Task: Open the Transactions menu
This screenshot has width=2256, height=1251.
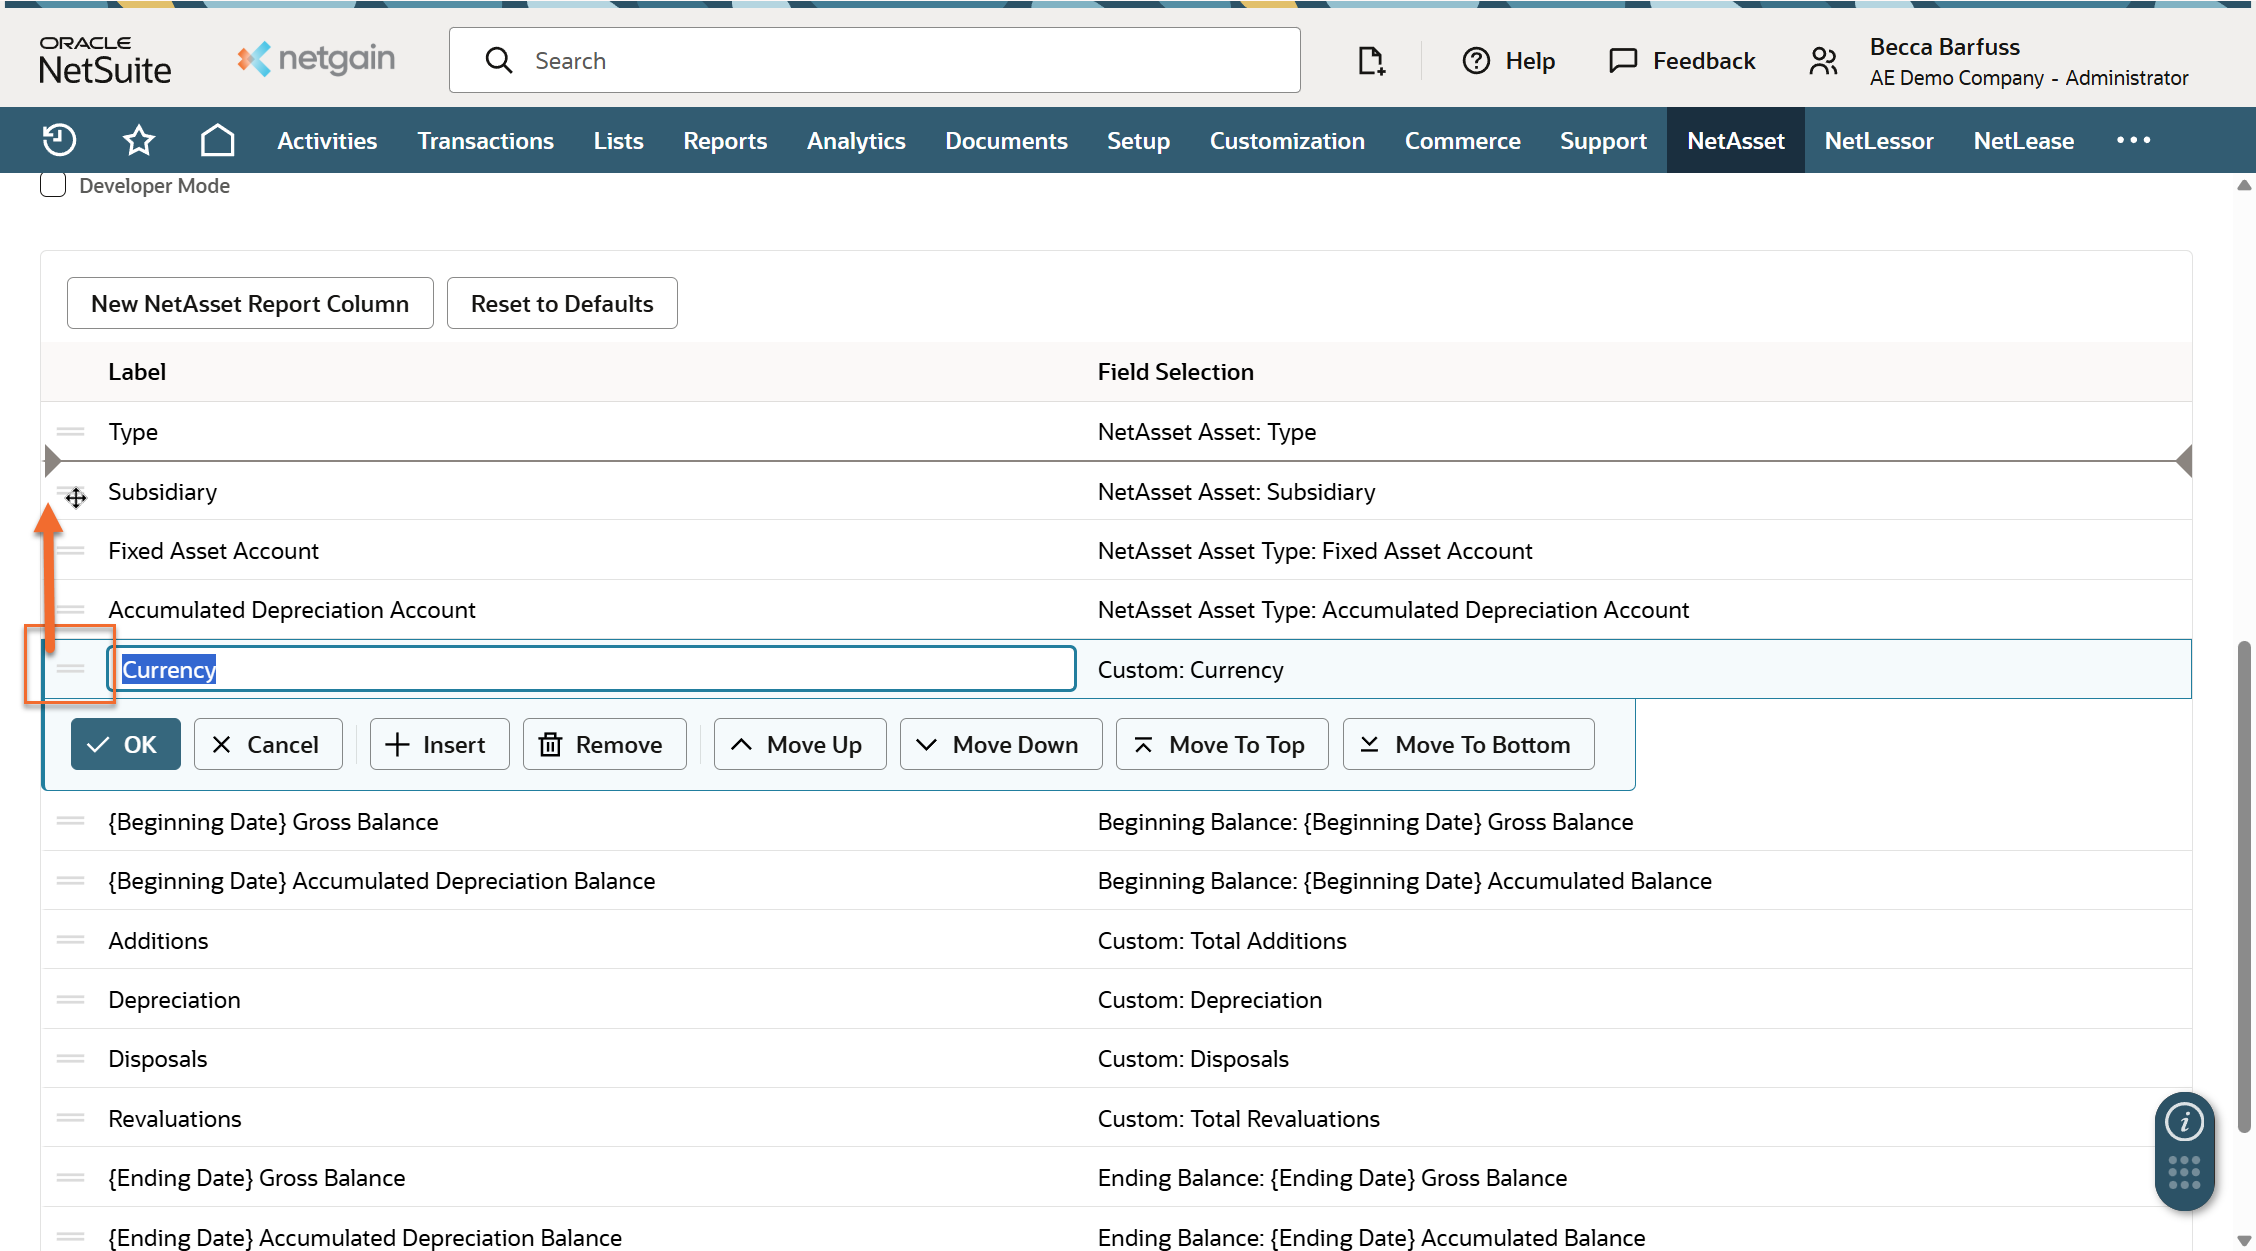Action: (x=485, y=140)
